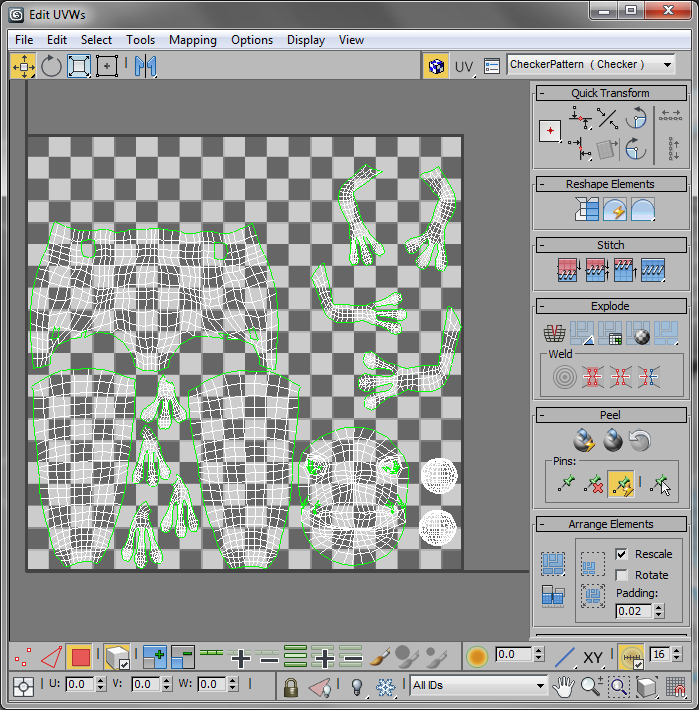
Task: Click the first Stitch to target icon
Action: point(568,270)
